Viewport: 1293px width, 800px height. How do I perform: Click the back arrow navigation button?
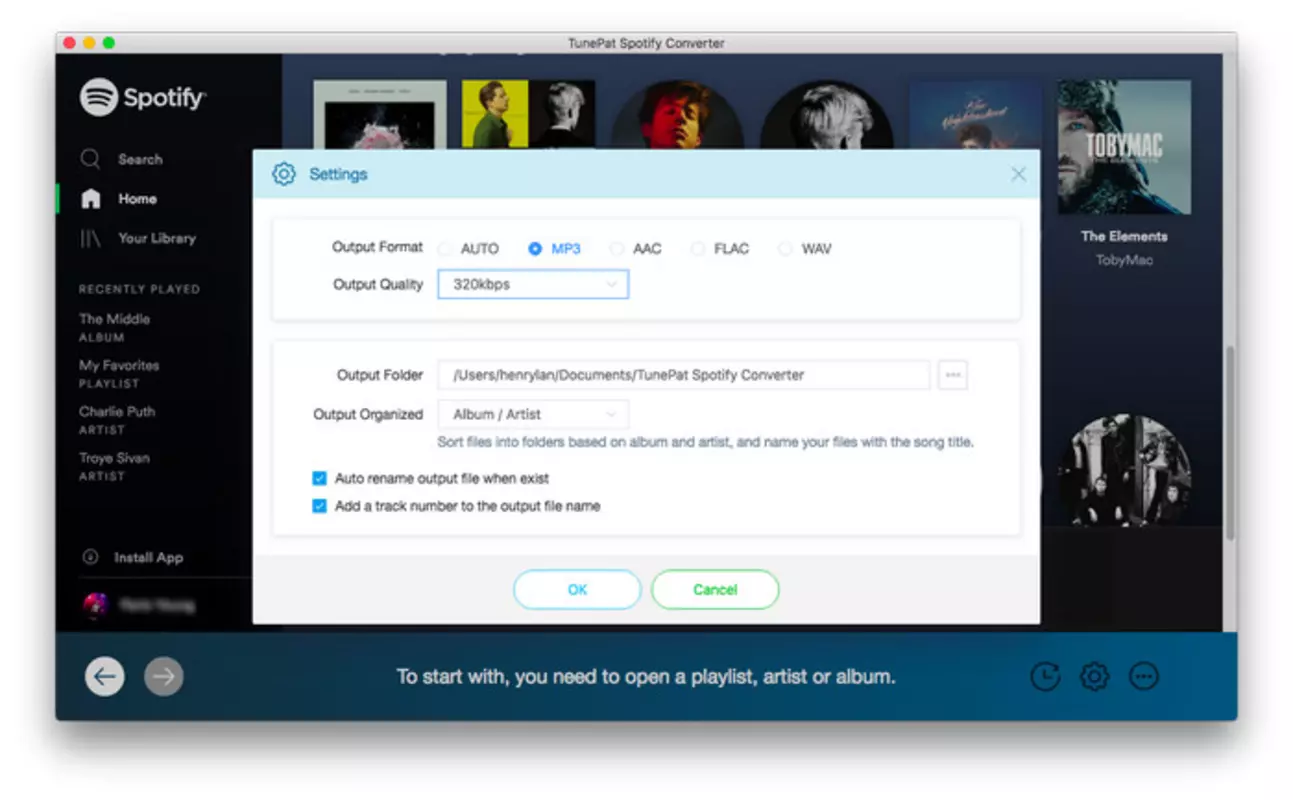[105, 677]
